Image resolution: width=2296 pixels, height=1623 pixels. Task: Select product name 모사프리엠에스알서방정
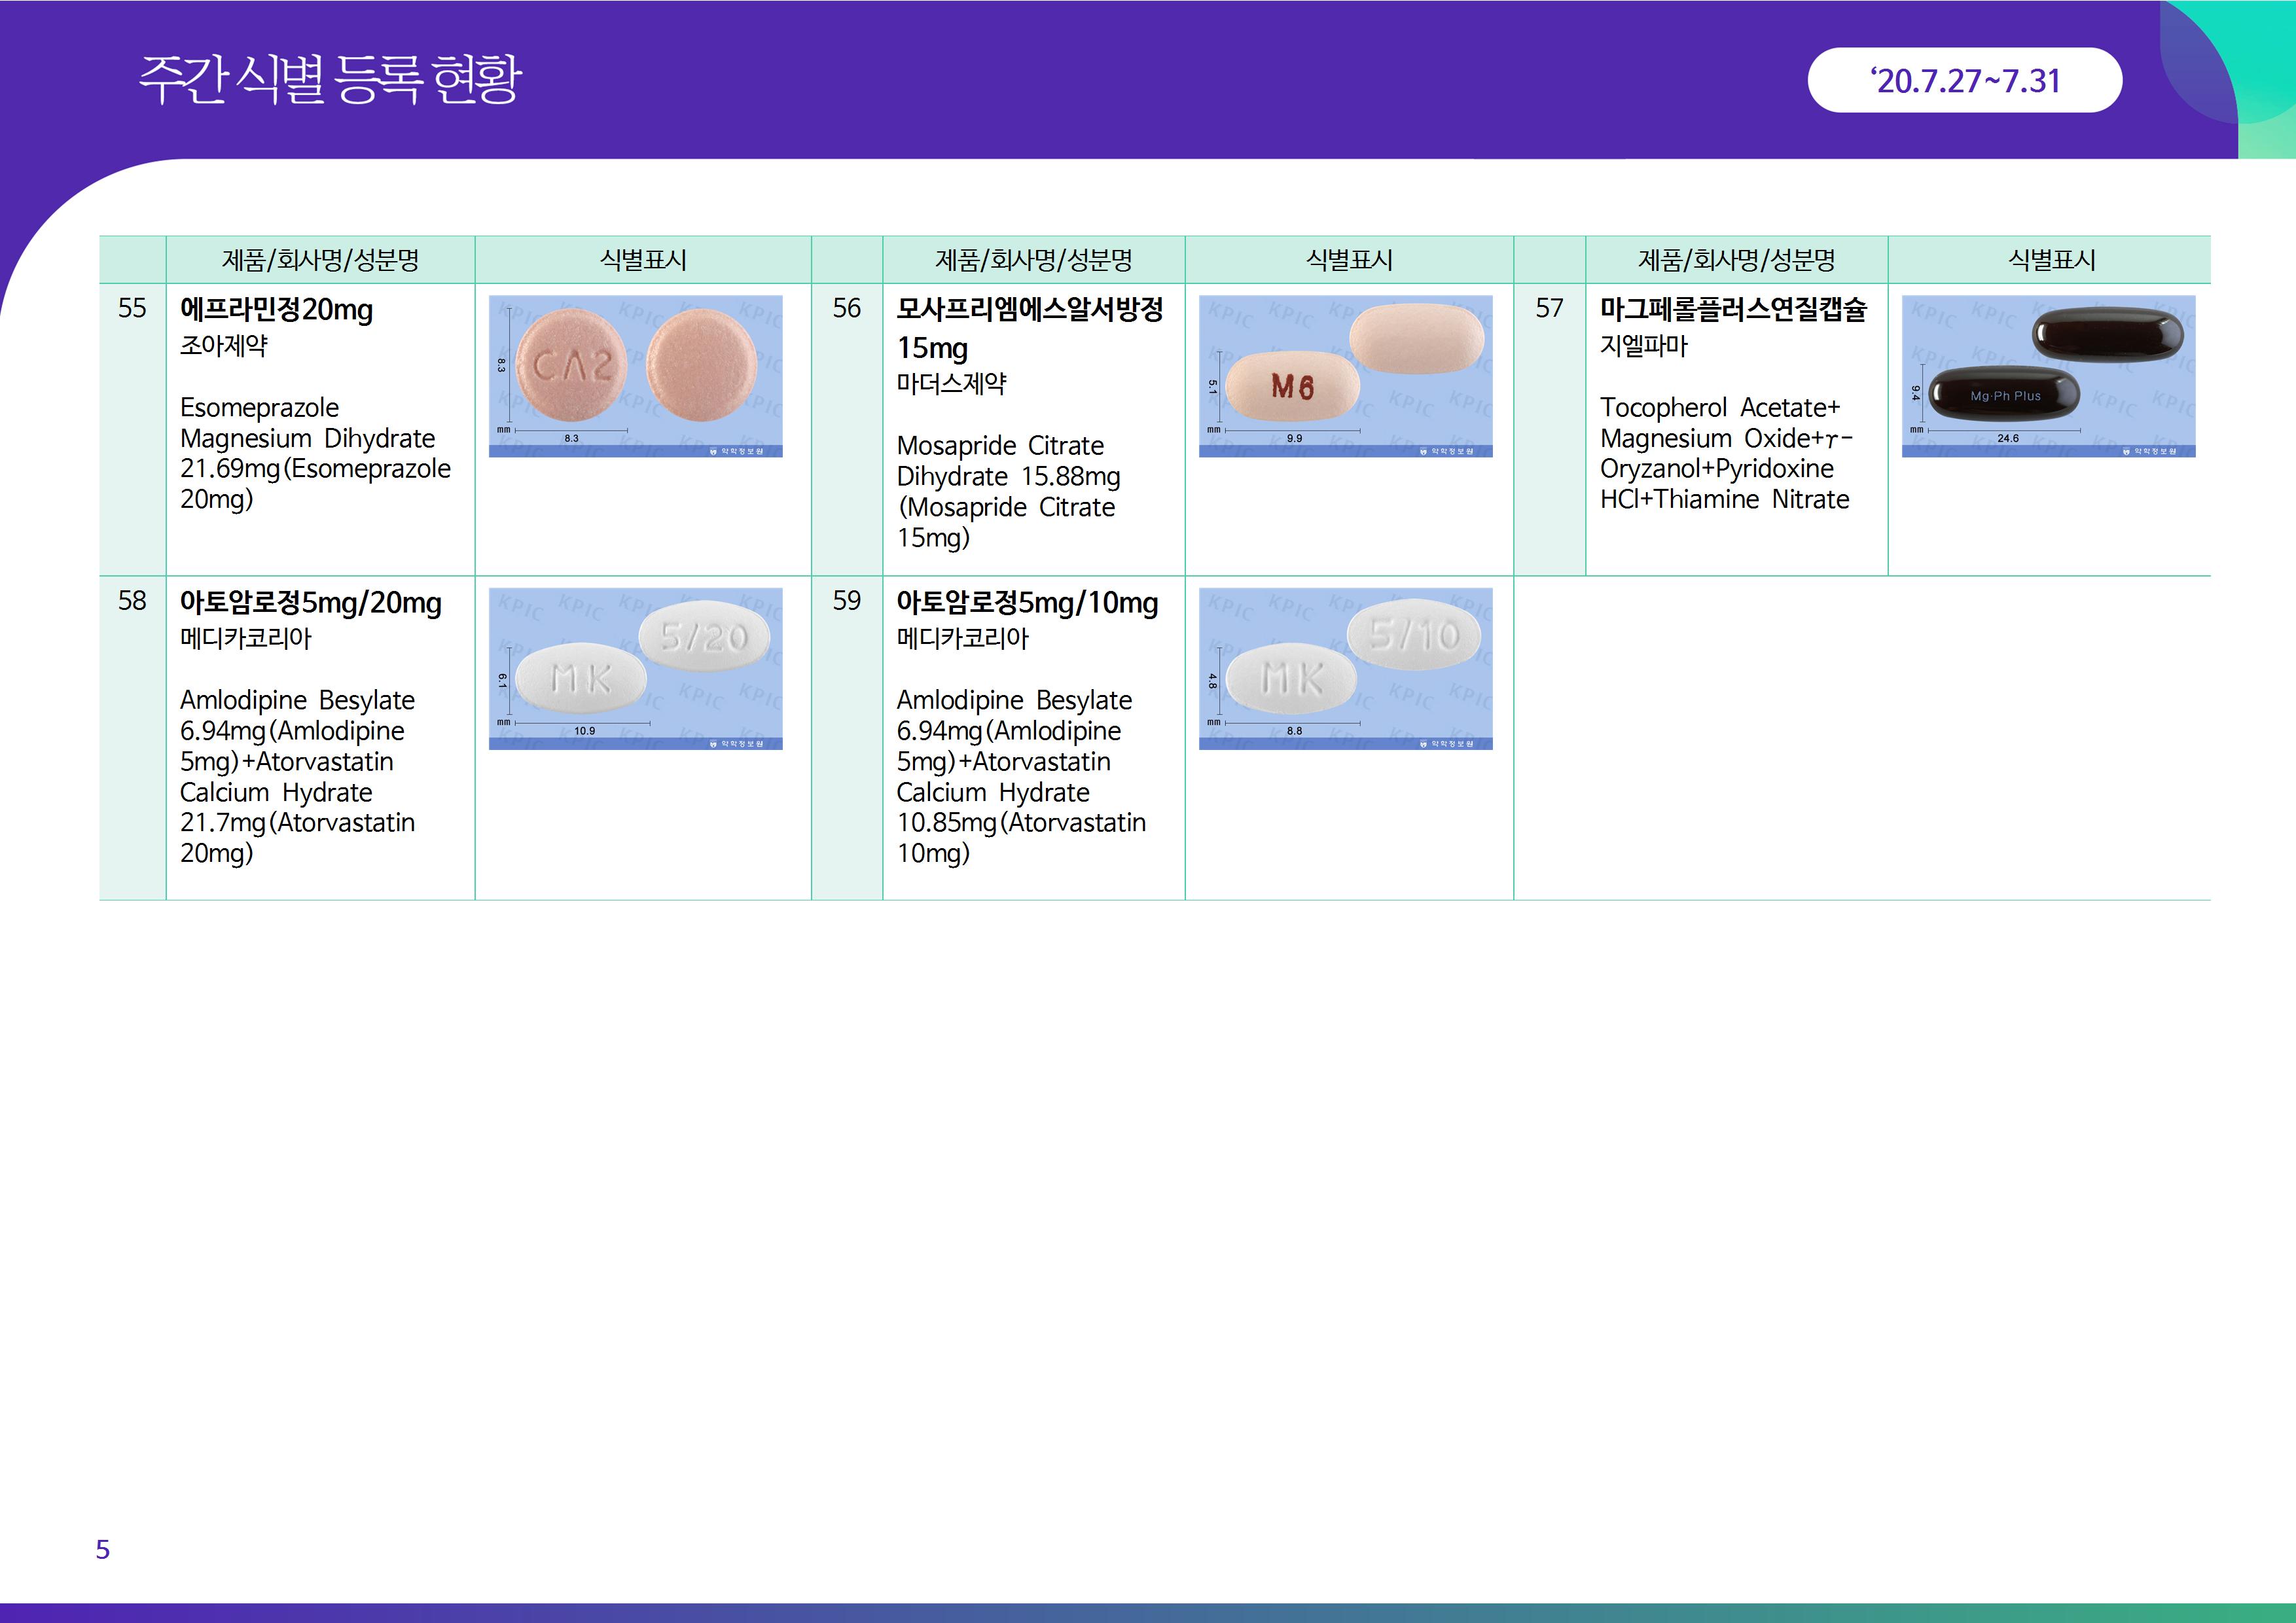[1029, 310]
